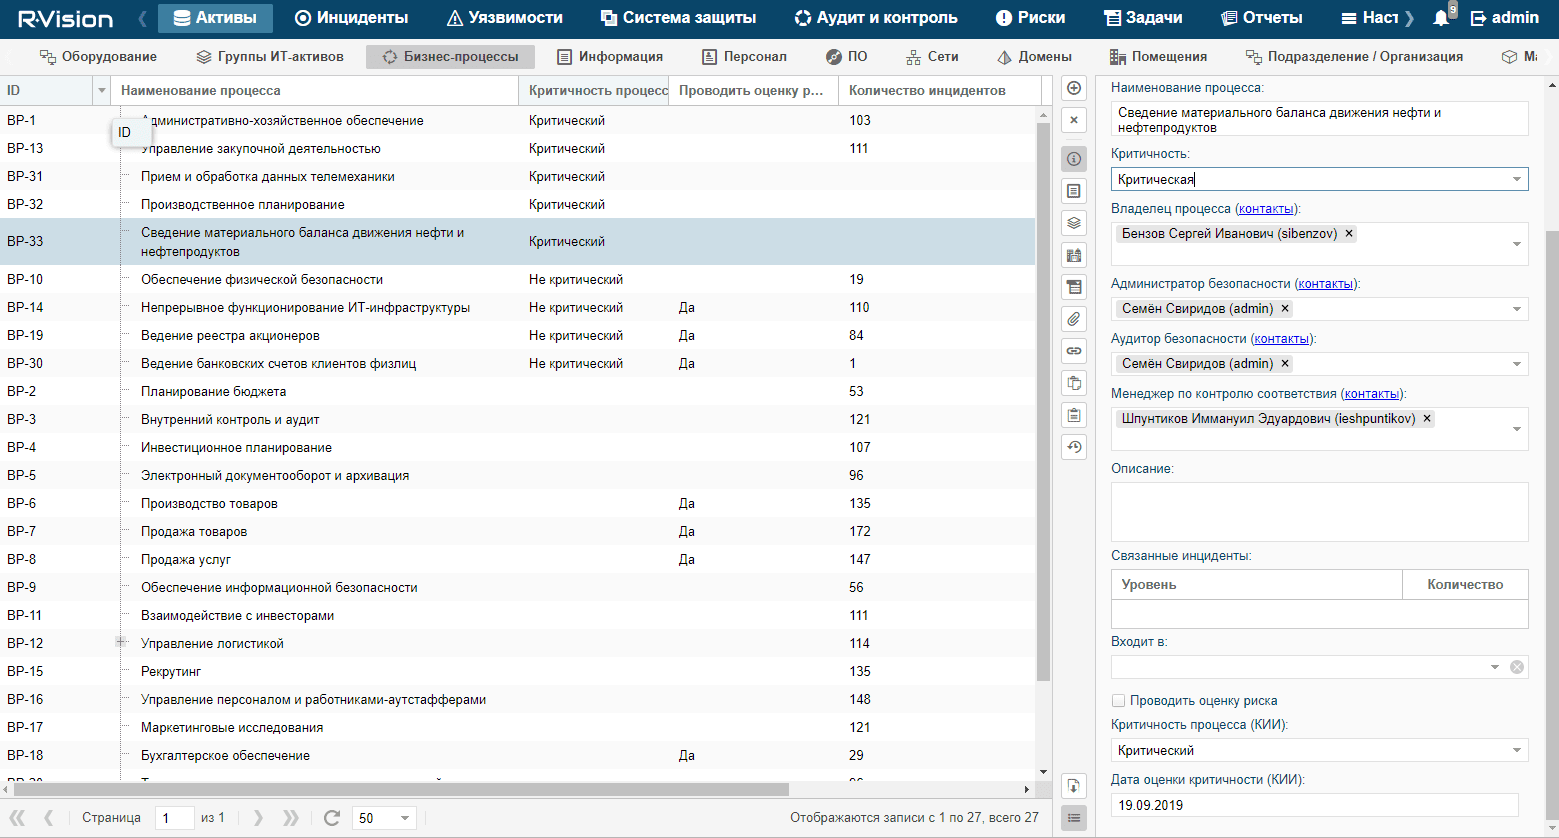The height and width of the screenshot is (838, 1559).
Task: Click the add new record plus icon
Action: click(1074, 88)
